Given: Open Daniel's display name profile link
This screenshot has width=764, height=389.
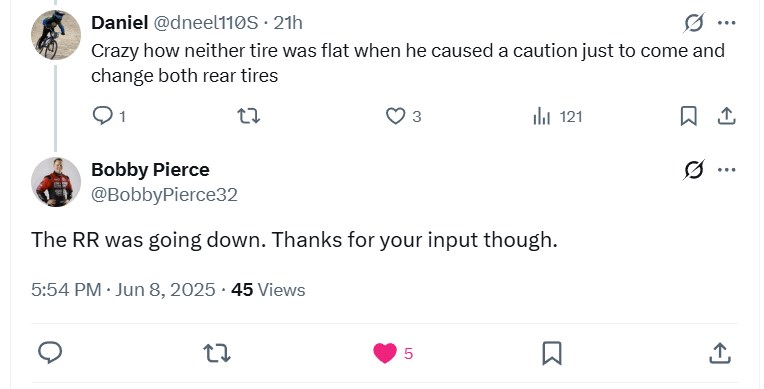Looking at the screenshot, I should click(x=119, y=22).
